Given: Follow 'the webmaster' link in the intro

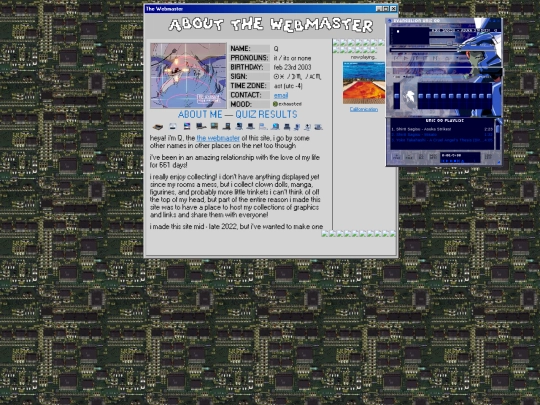Looking at the screenshot, I should point(218,138).
